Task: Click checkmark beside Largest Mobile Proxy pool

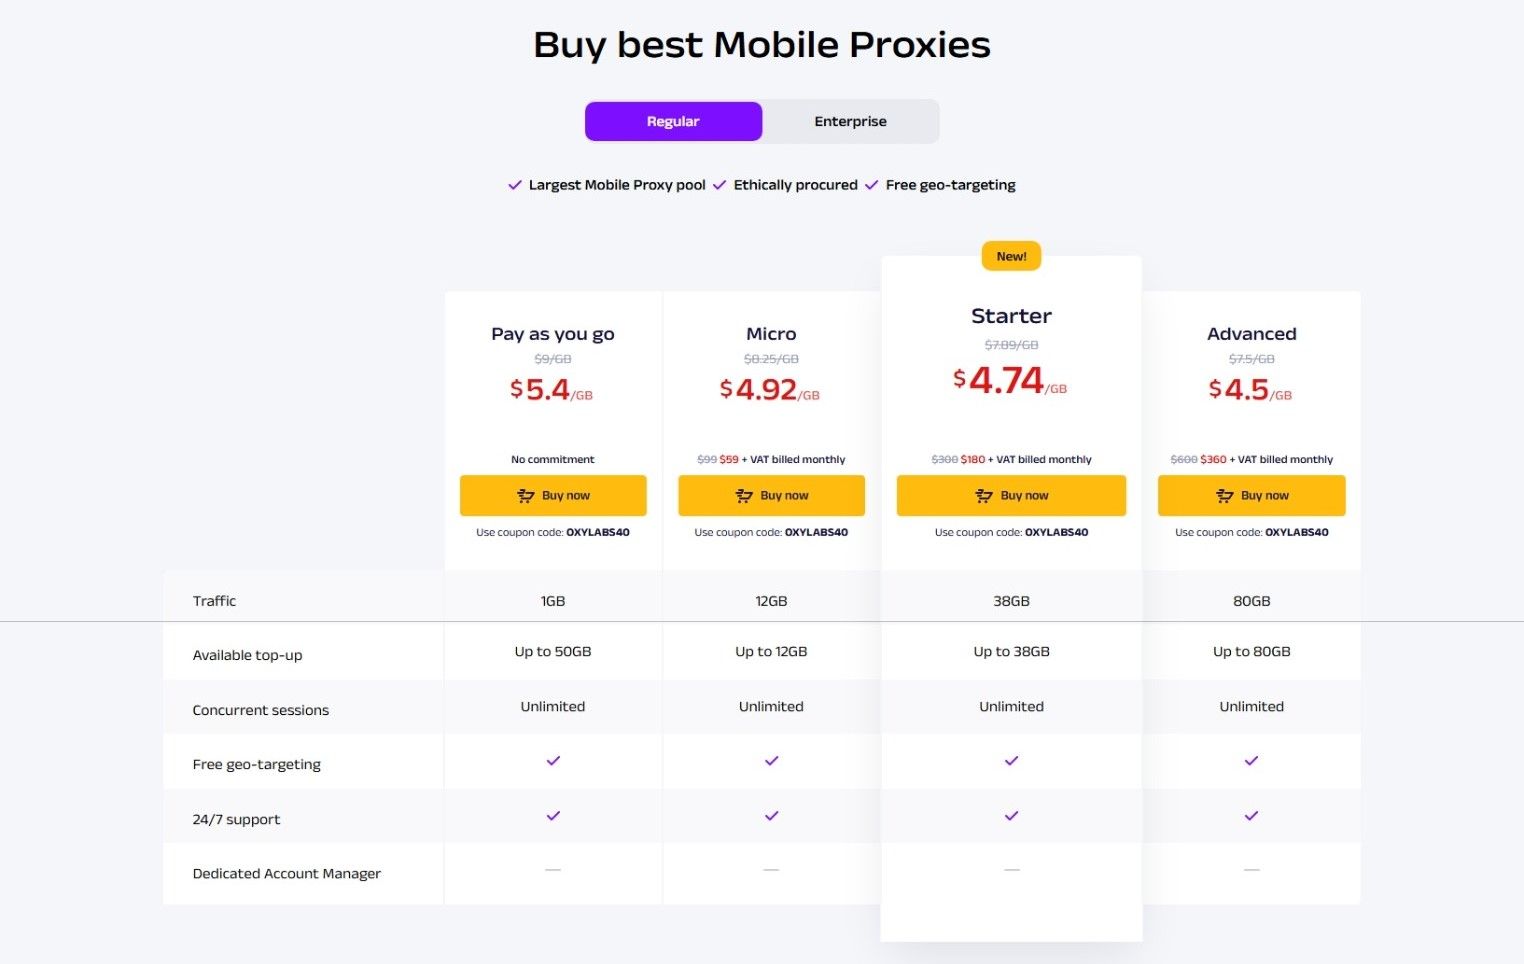Action: click(x=514, y=185)
